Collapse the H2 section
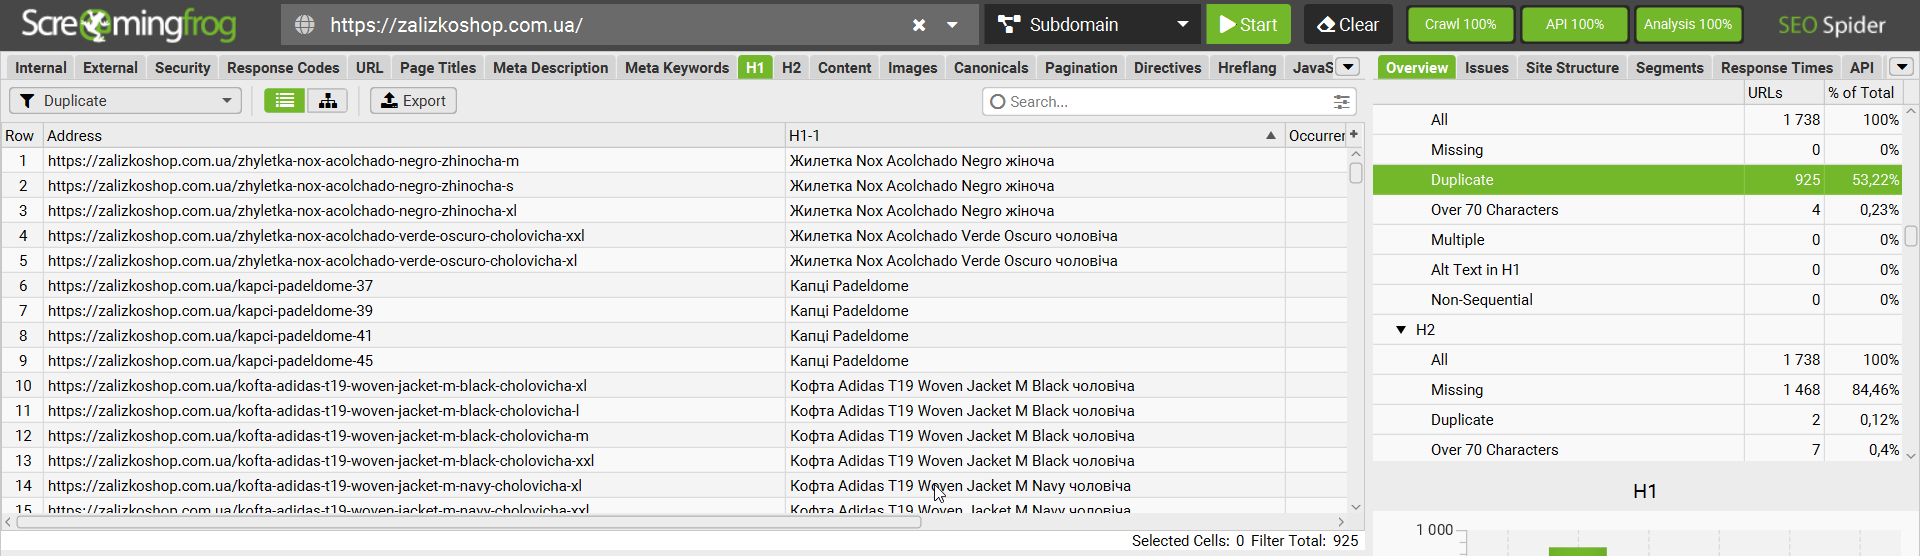Screen dimensions: 1920x556 coord(1401,330)
